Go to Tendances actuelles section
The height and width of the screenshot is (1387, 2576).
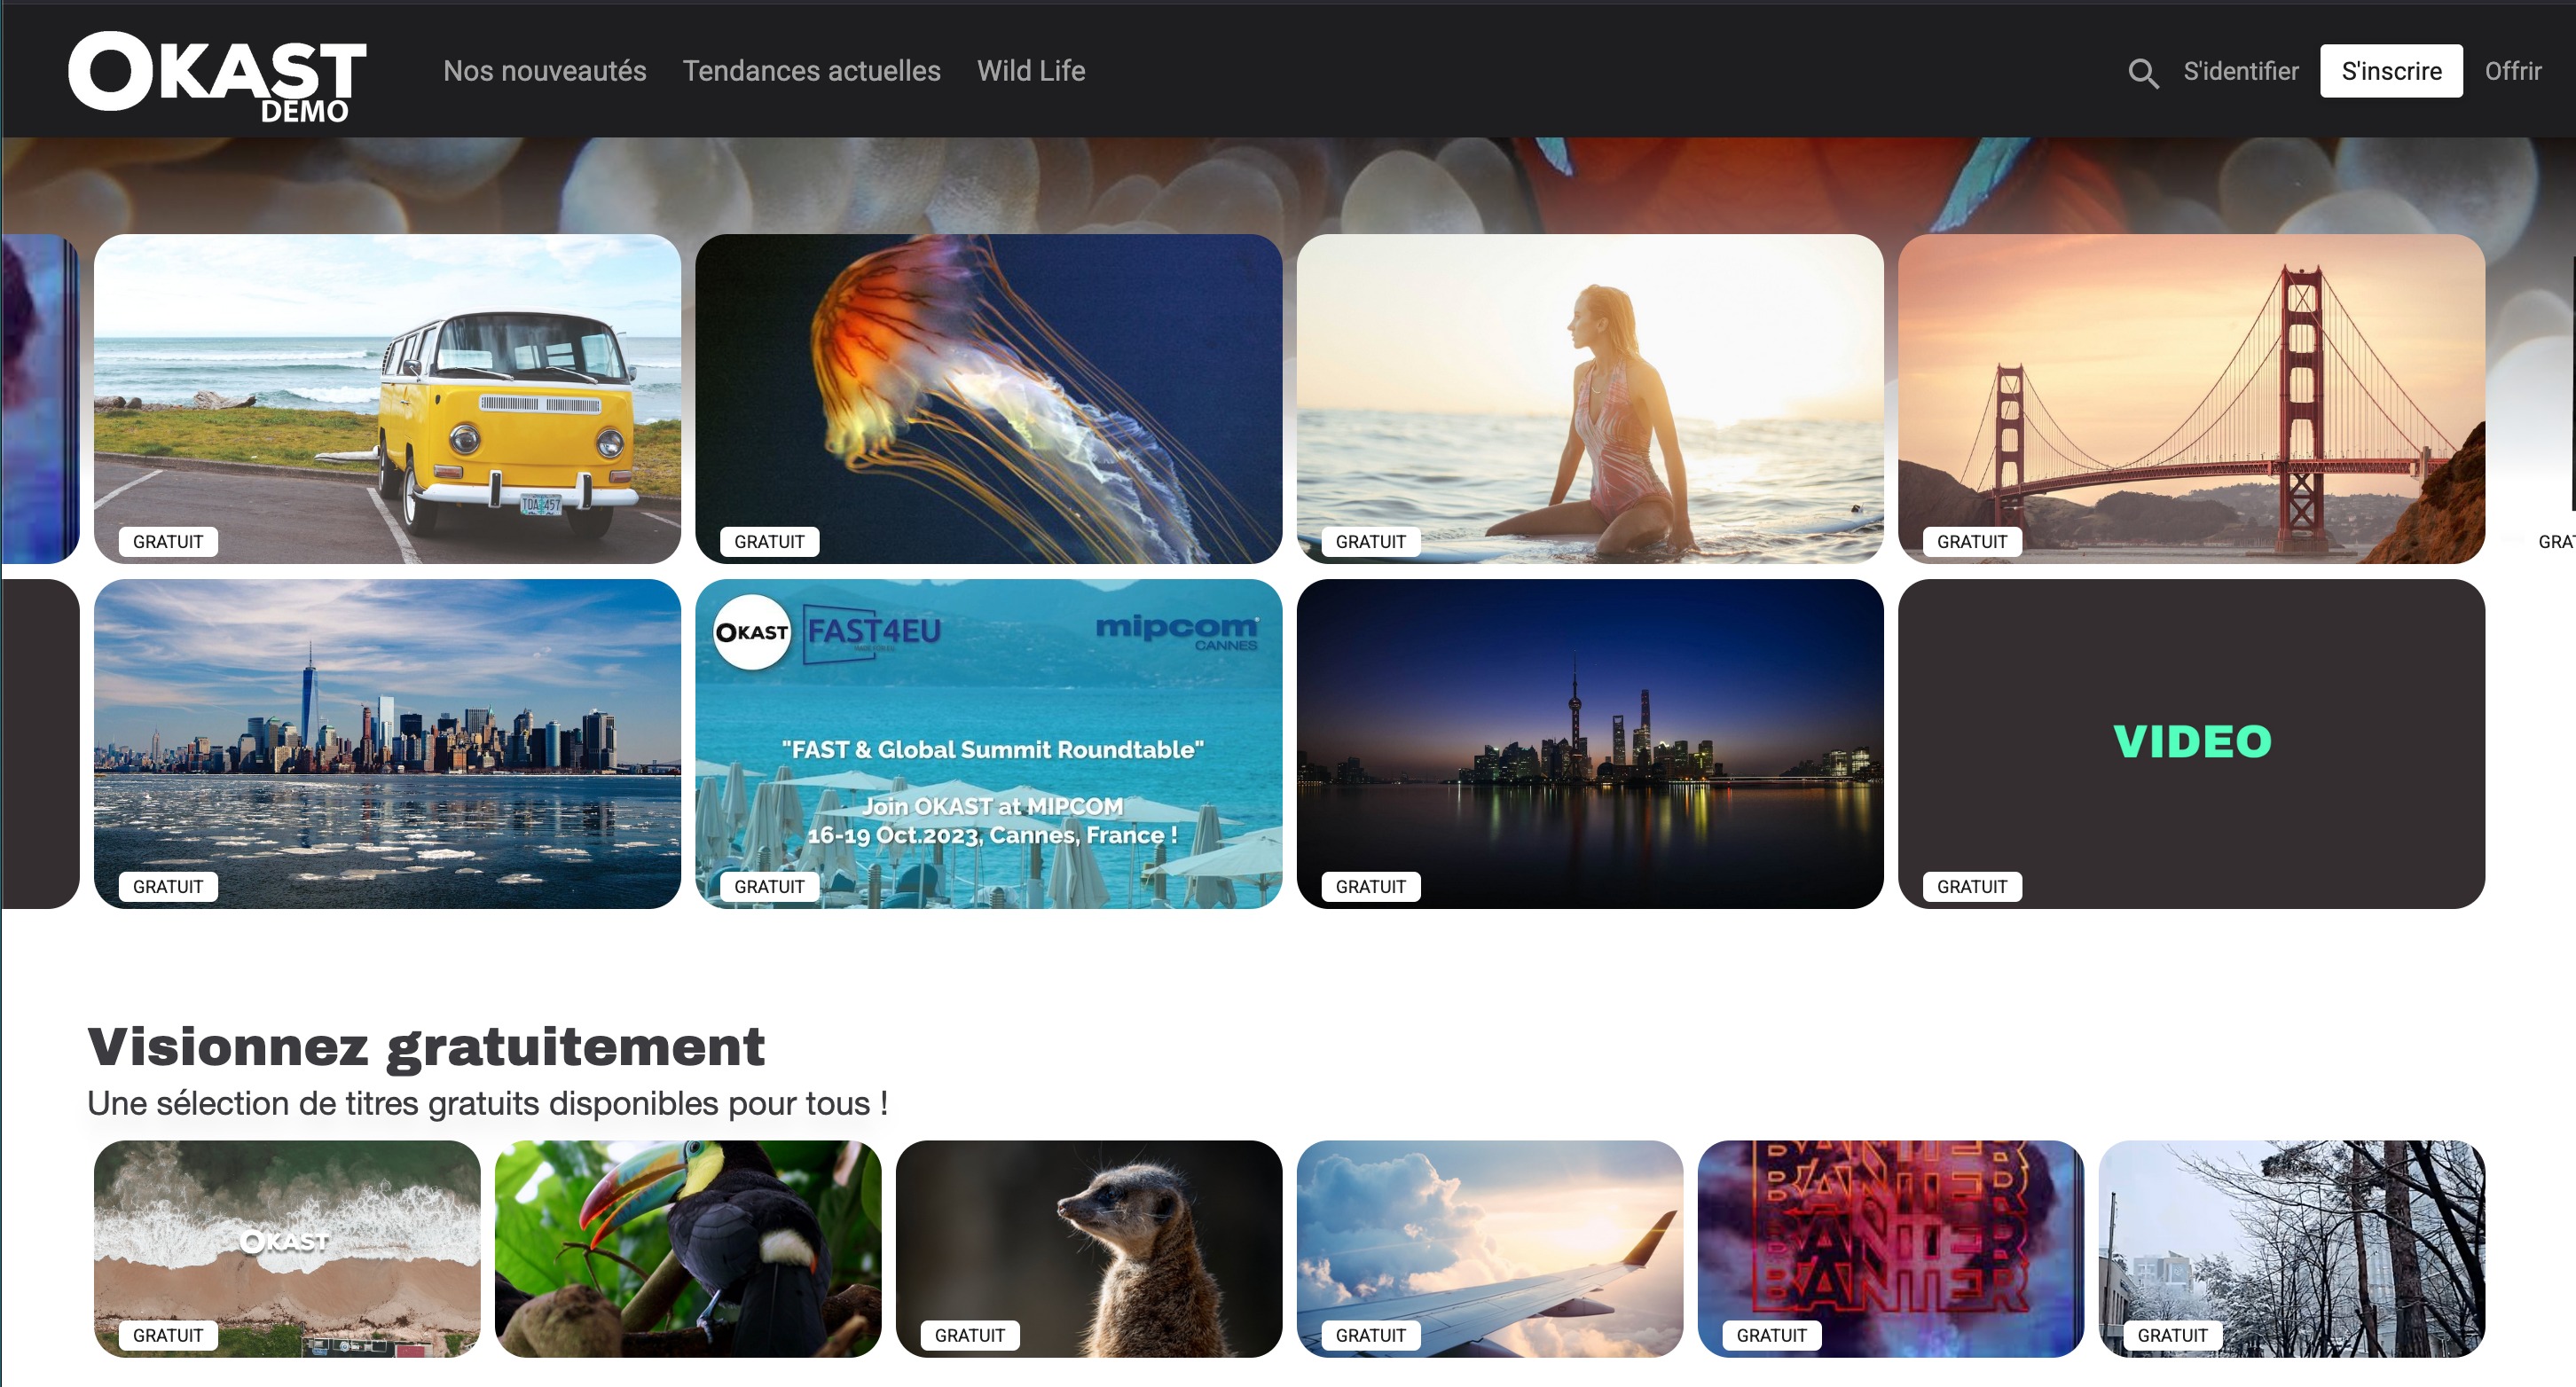point(811,71)
